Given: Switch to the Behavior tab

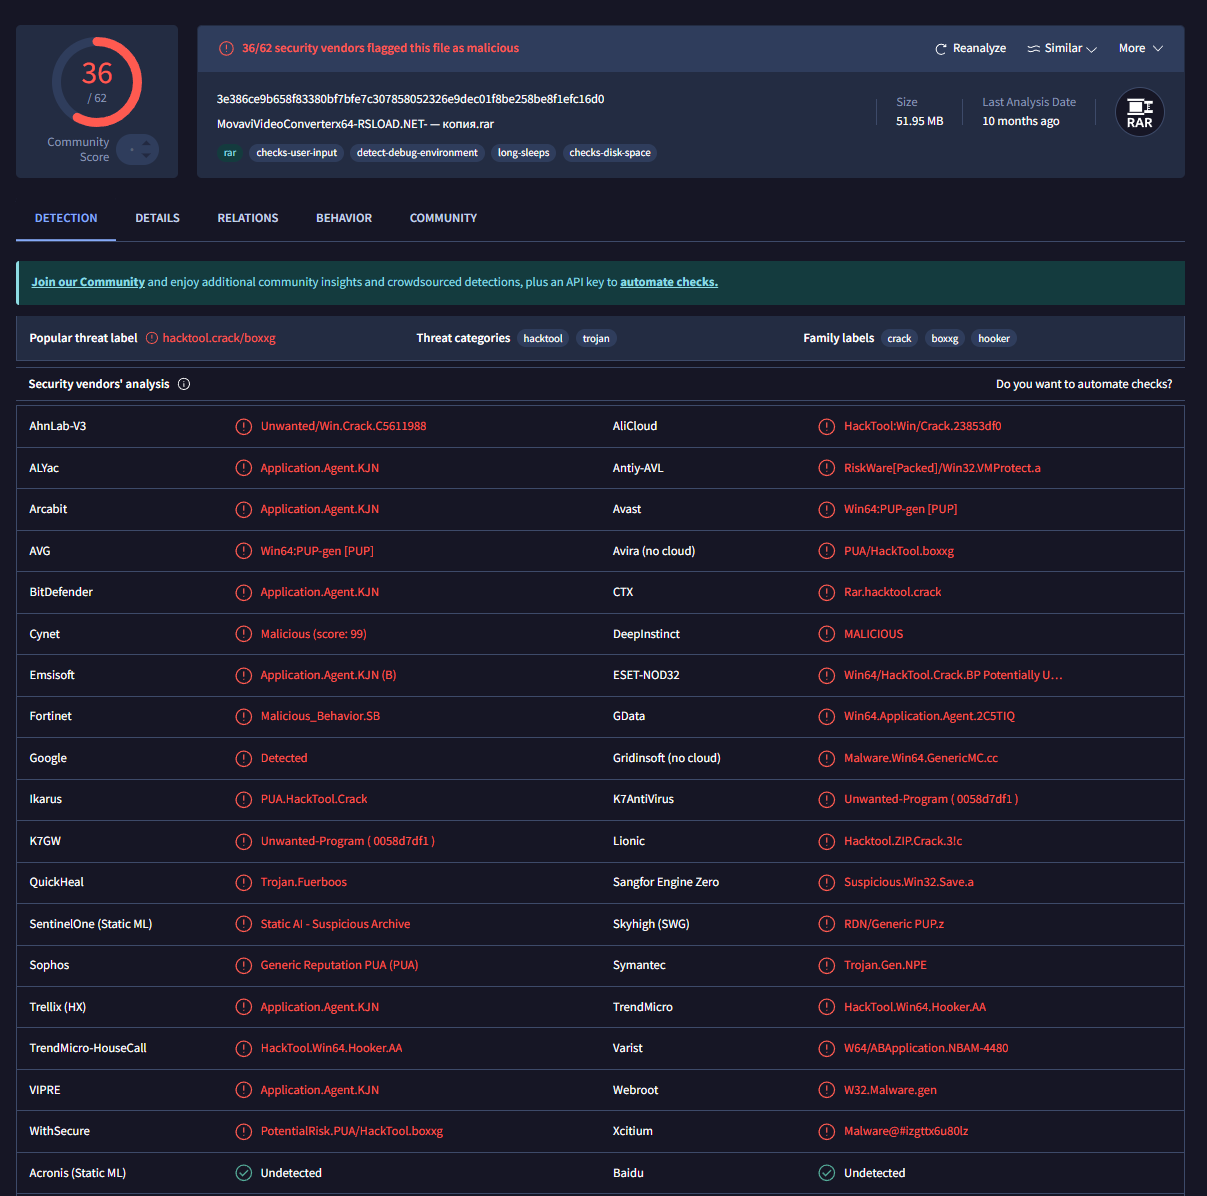Looking at the screenshot, I should (x=344, y=218).
